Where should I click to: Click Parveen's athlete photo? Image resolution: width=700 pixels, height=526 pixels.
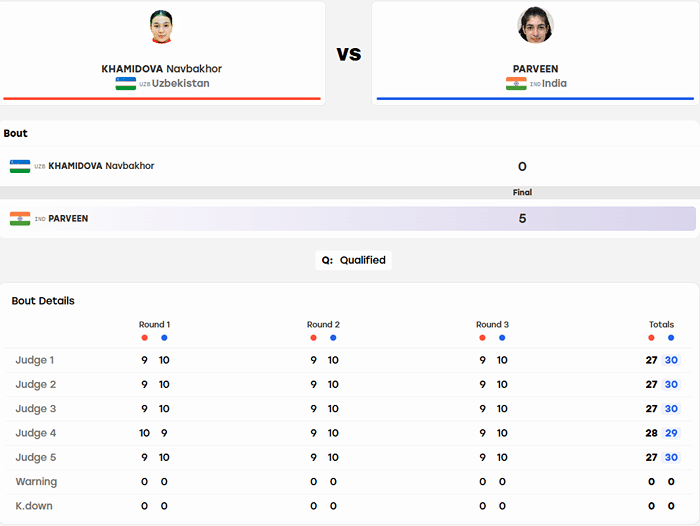click(x=535, y=25)
